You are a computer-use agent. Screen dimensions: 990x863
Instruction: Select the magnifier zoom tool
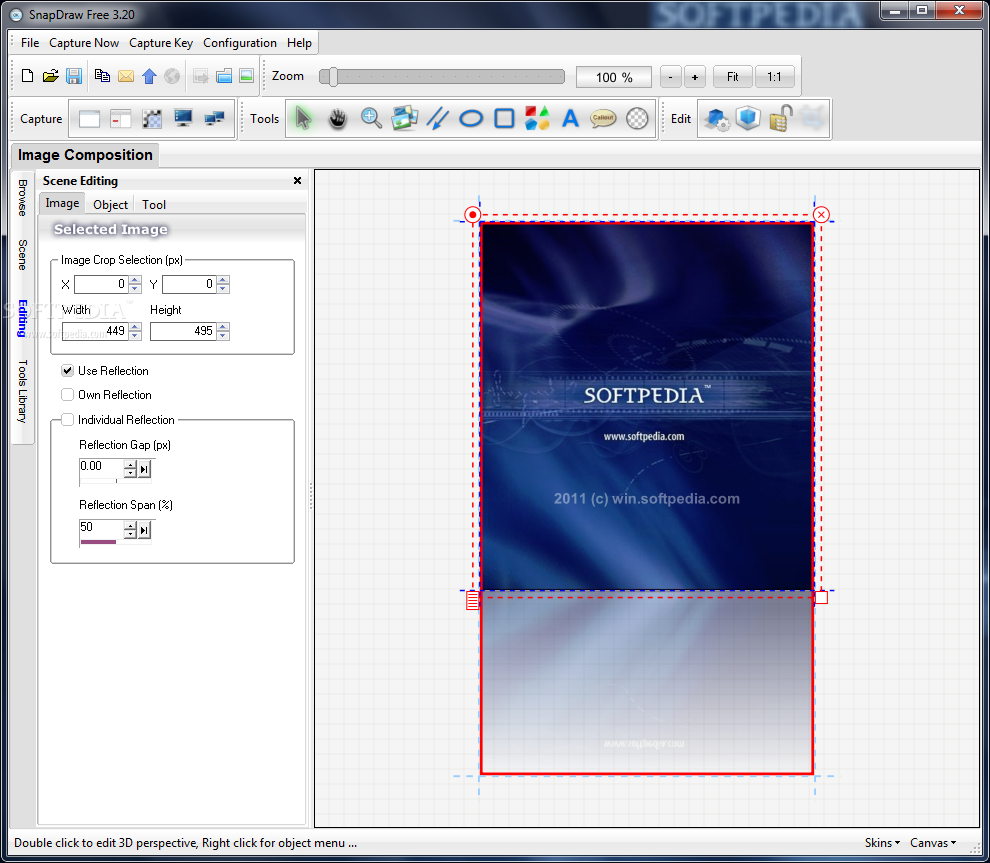point(371,118)
